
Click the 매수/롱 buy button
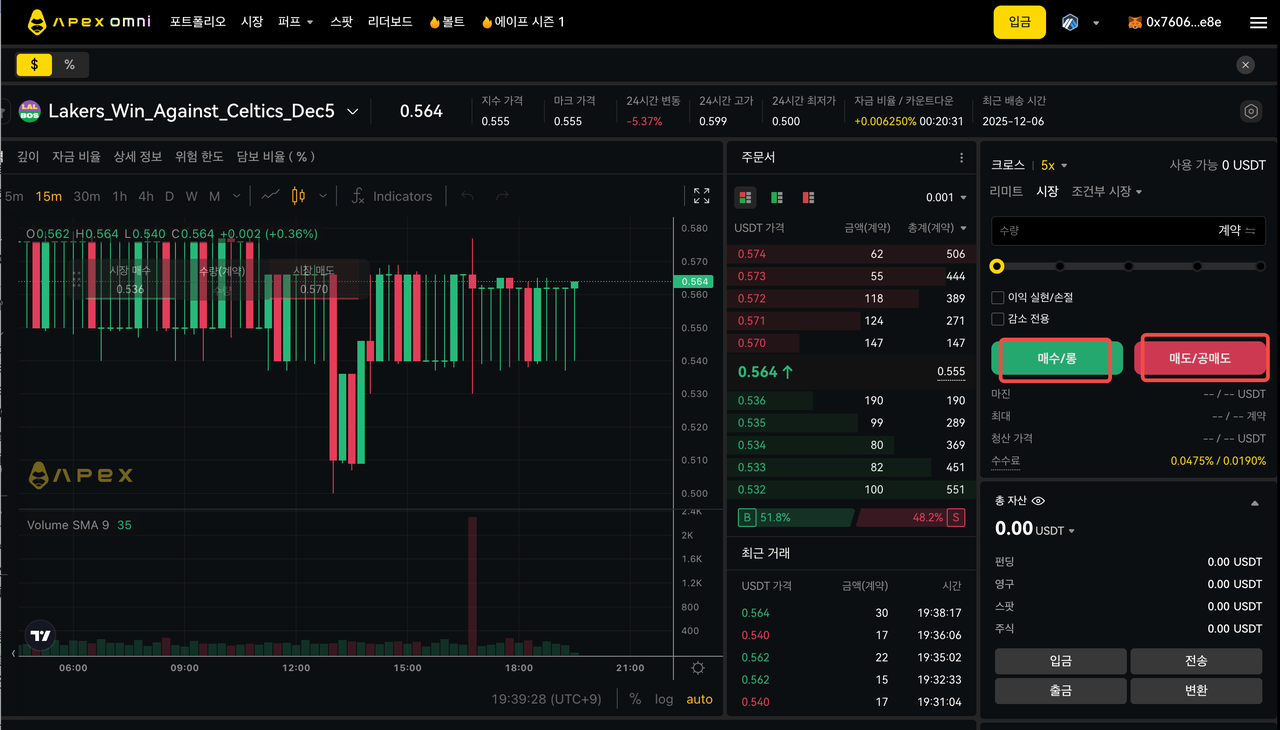pyautogui.click(x=1056, y=358)
